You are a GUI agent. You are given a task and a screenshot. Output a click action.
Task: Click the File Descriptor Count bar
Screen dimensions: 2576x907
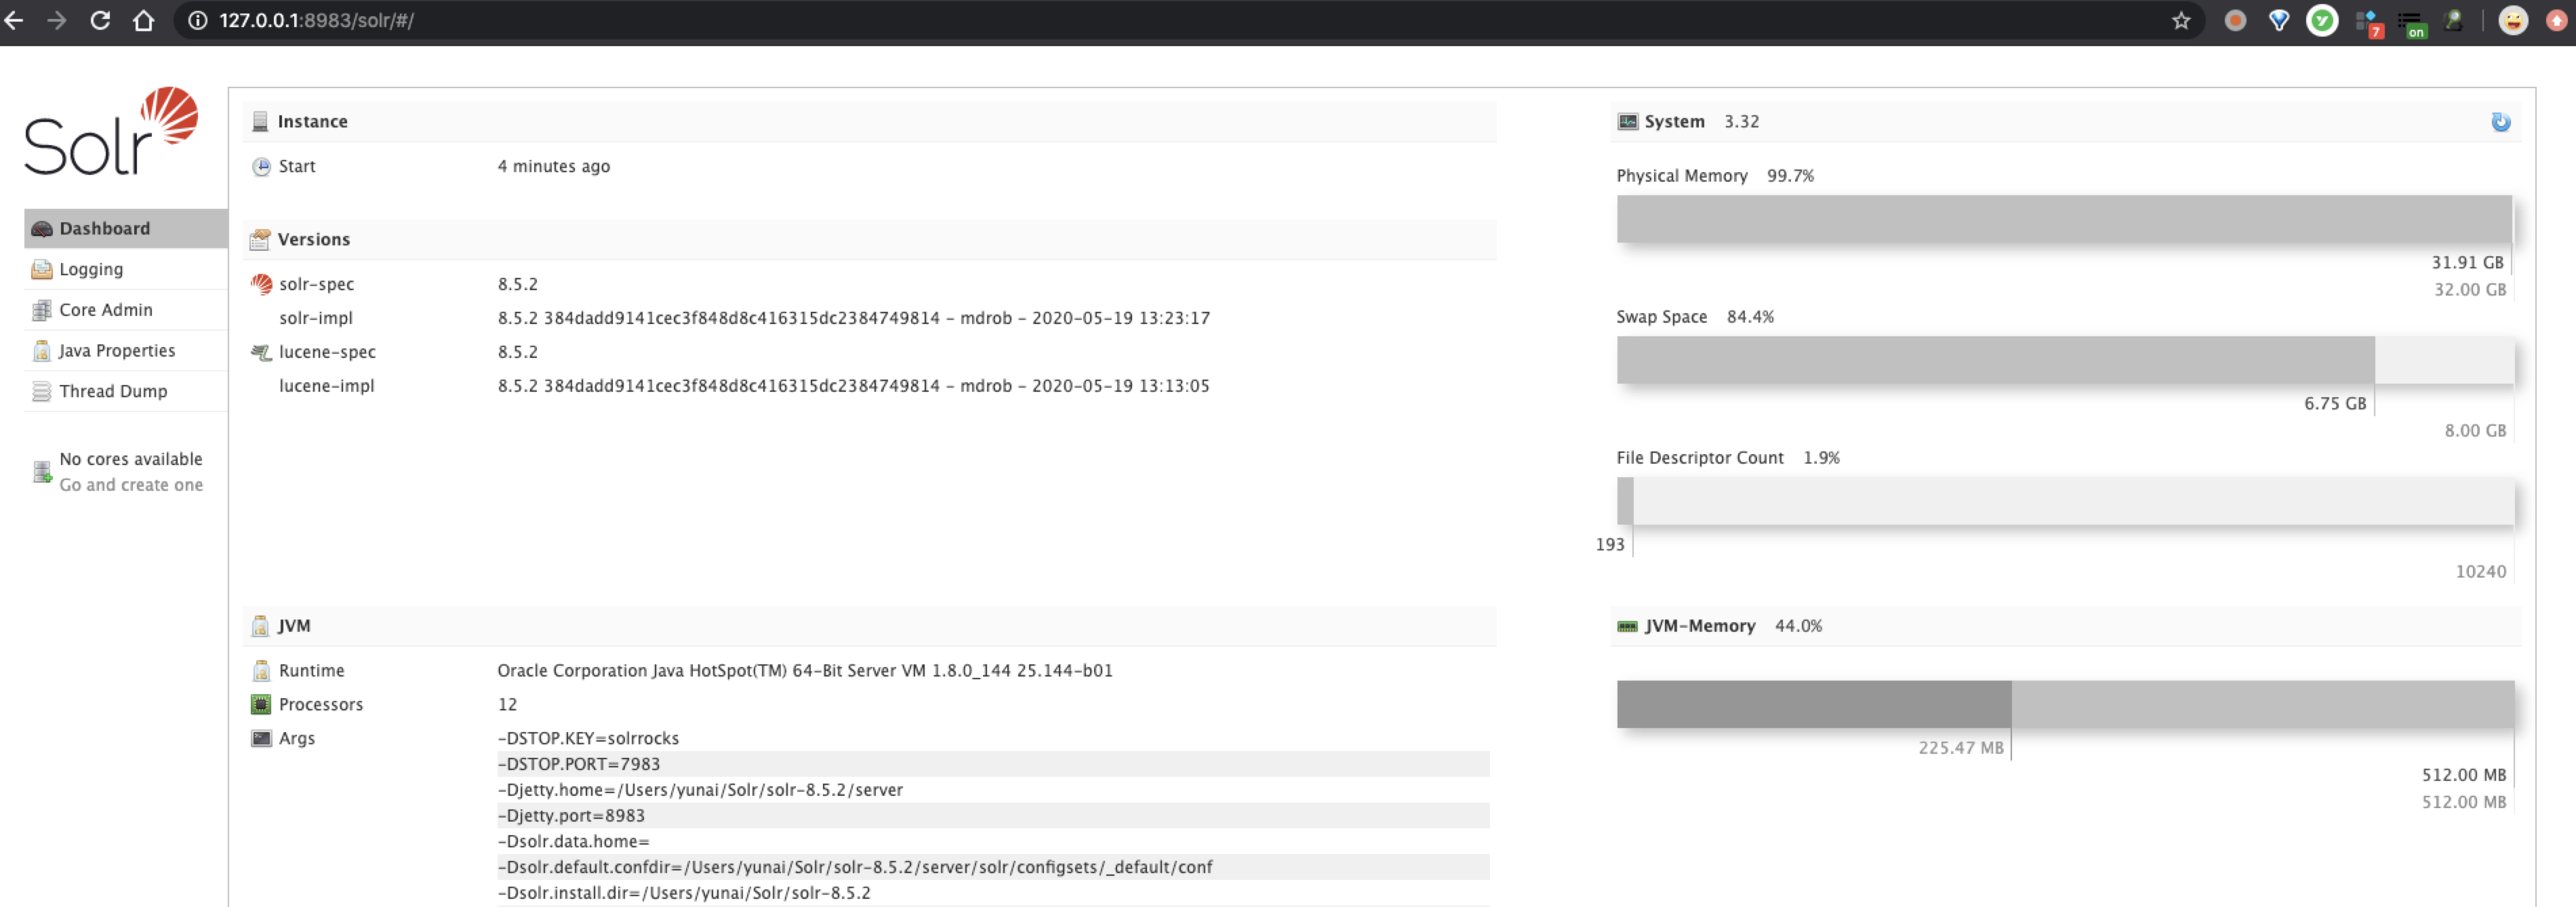[2064, 501]
